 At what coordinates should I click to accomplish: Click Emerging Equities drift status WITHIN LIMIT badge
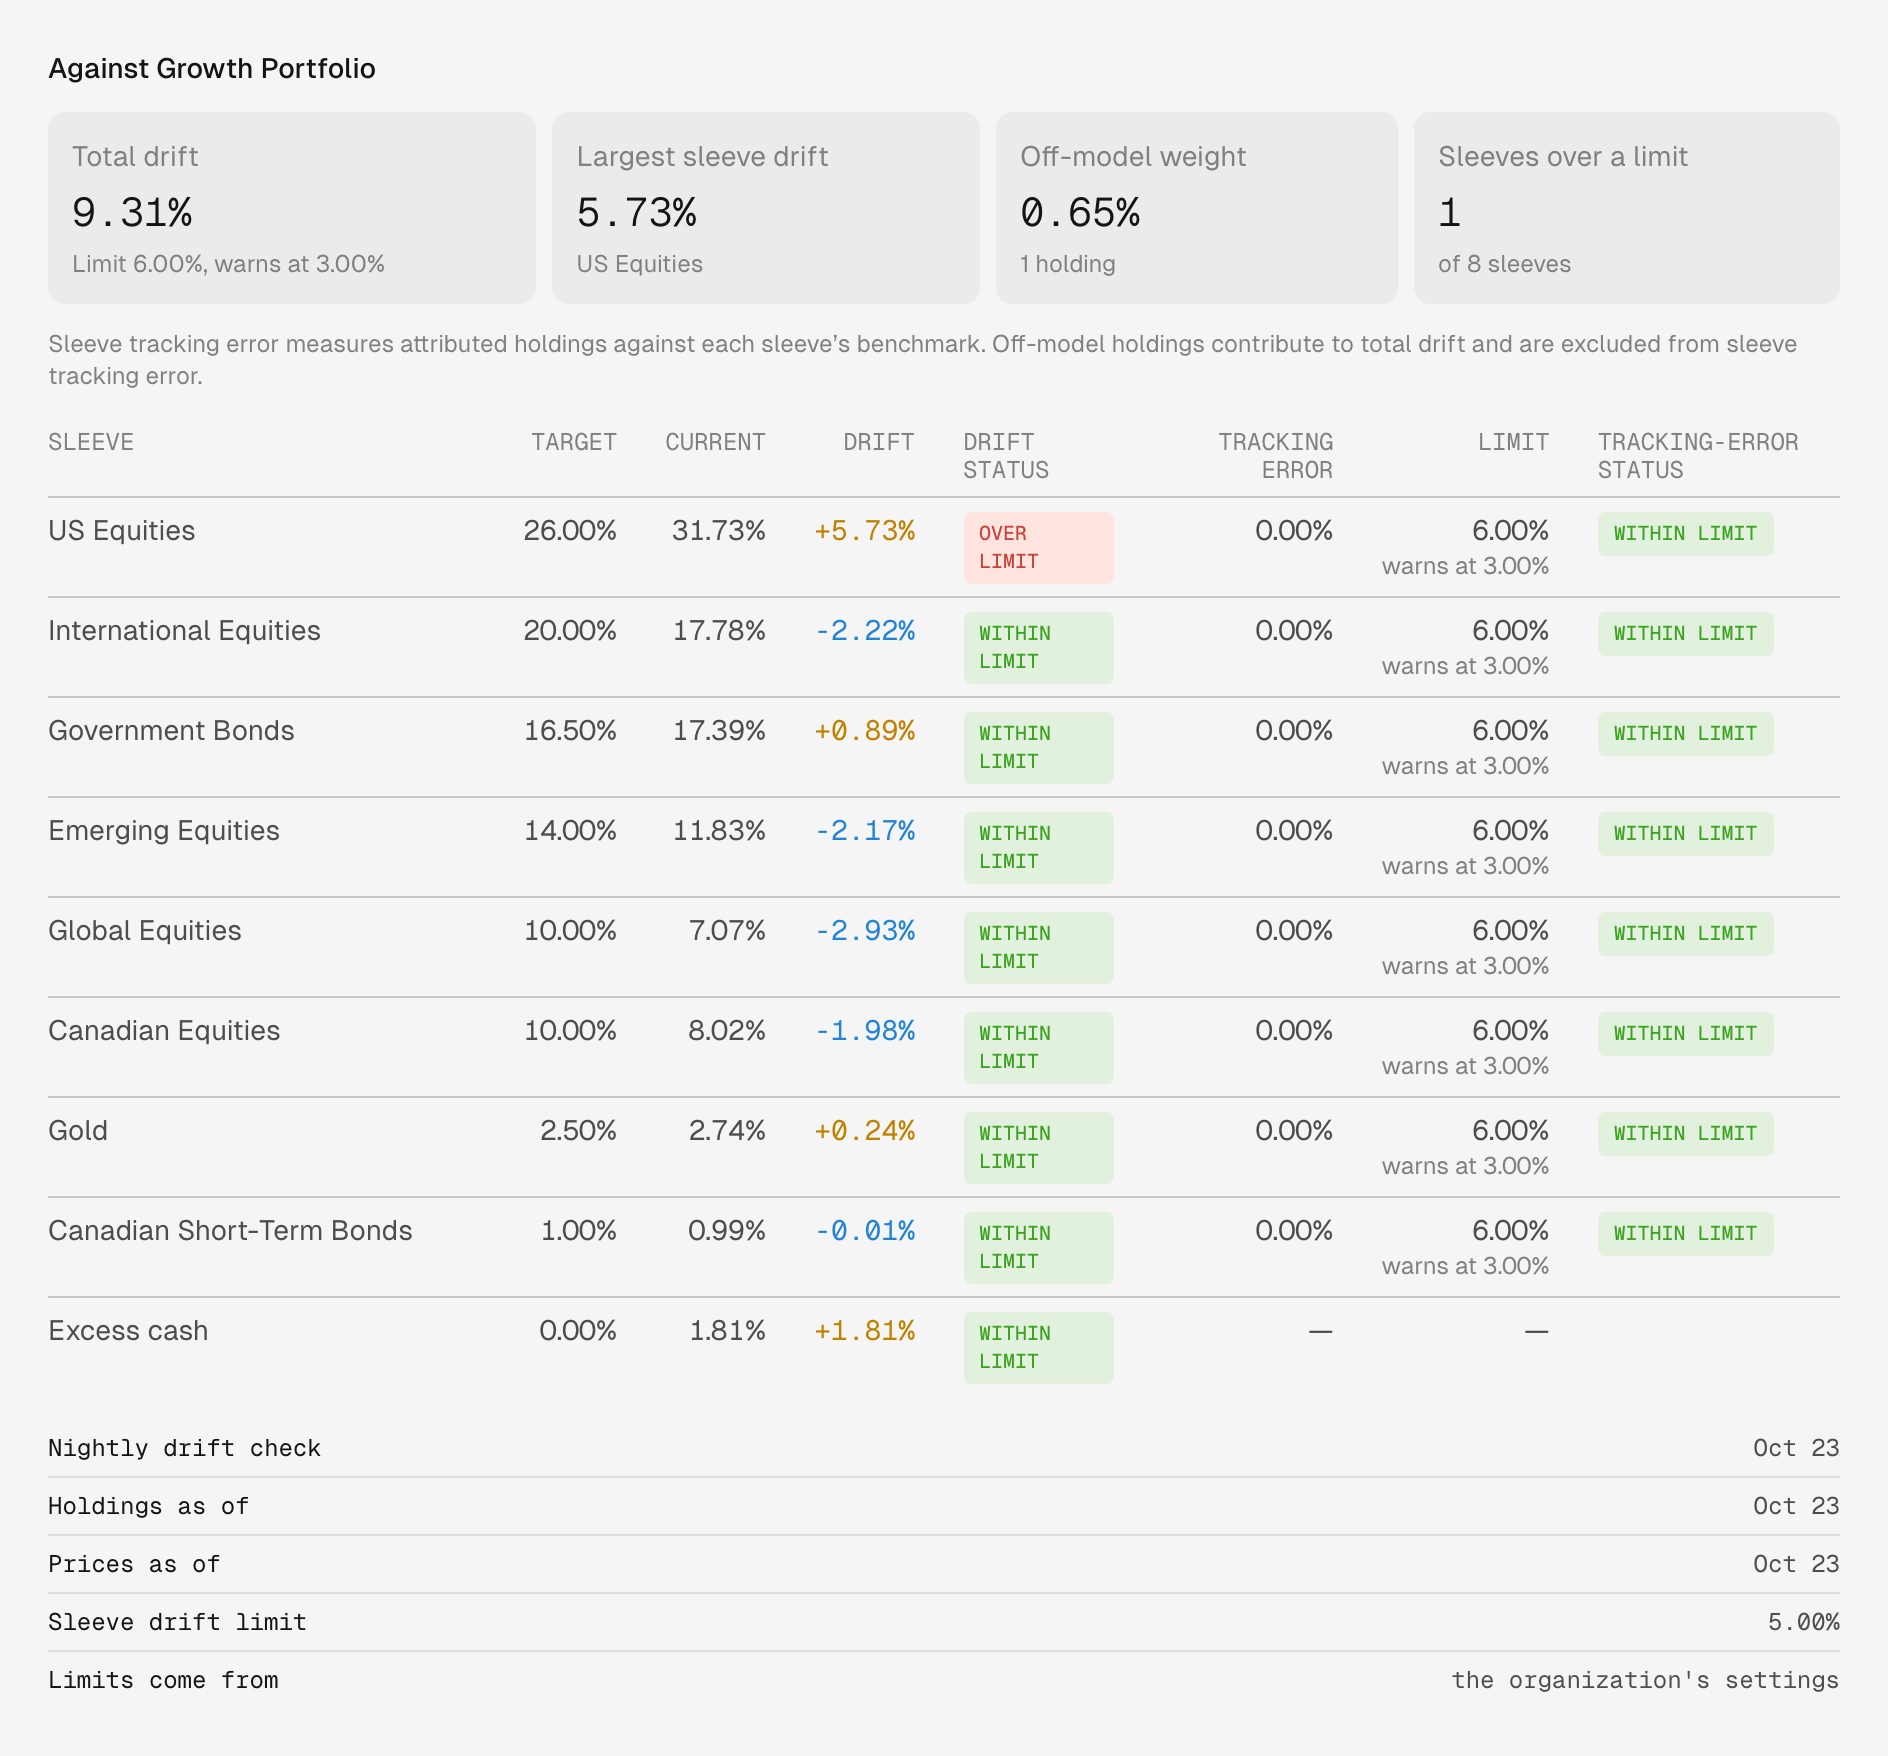(x=1038, y=848)
